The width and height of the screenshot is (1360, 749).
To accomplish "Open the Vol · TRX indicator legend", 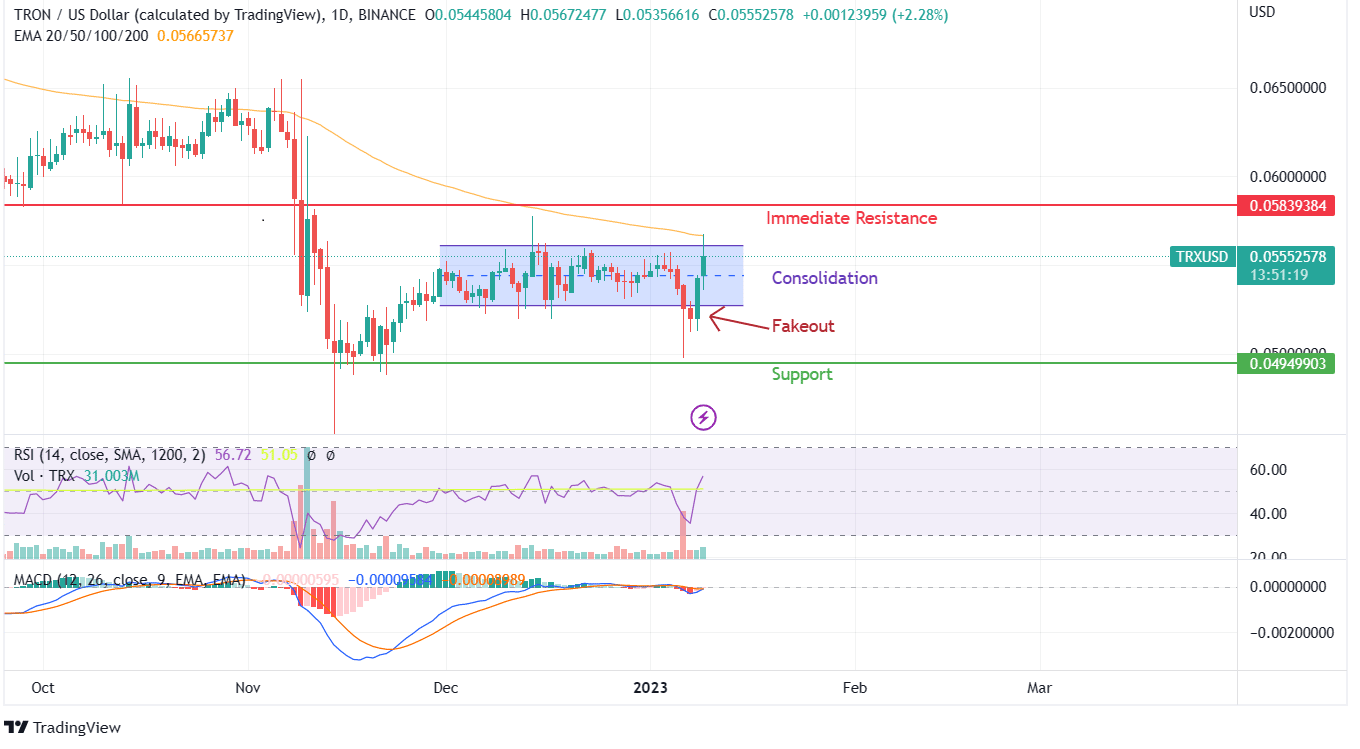I will [45, 476].
